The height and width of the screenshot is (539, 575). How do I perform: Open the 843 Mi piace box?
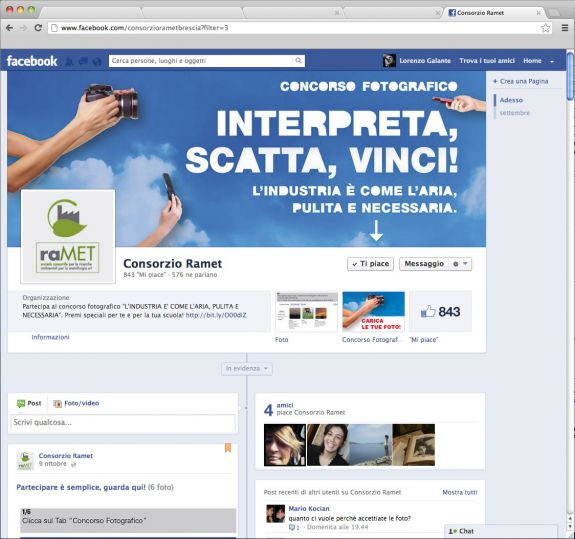click(x=440, y=312)
